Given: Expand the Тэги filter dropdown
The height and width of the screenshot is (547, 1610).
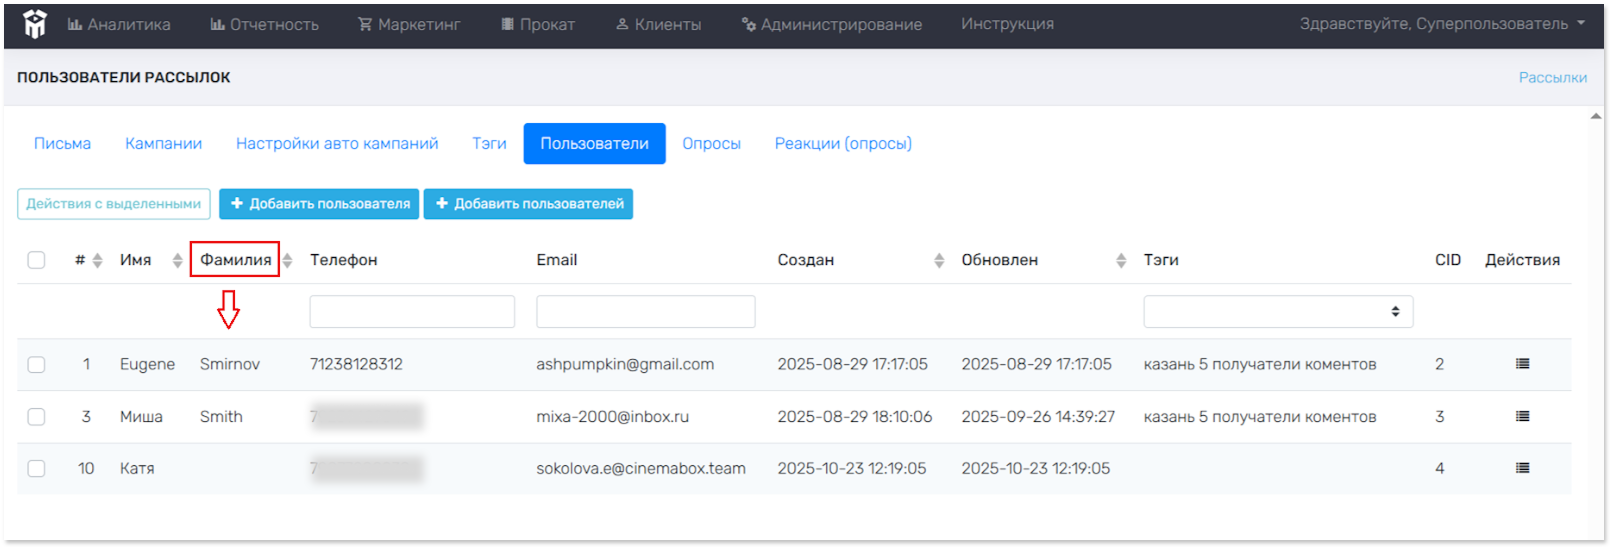Looking at the screenshot, I should (x=1278, y=312).
